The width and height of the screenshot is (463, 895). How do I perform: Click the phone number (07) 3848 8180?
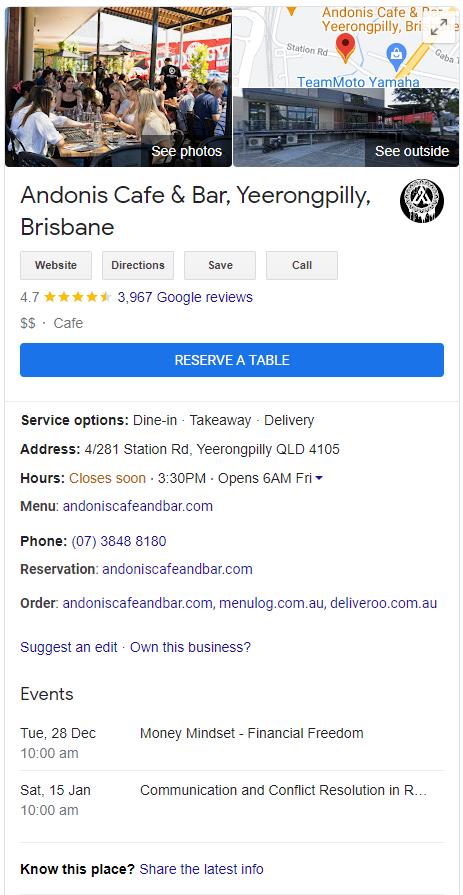119,541
